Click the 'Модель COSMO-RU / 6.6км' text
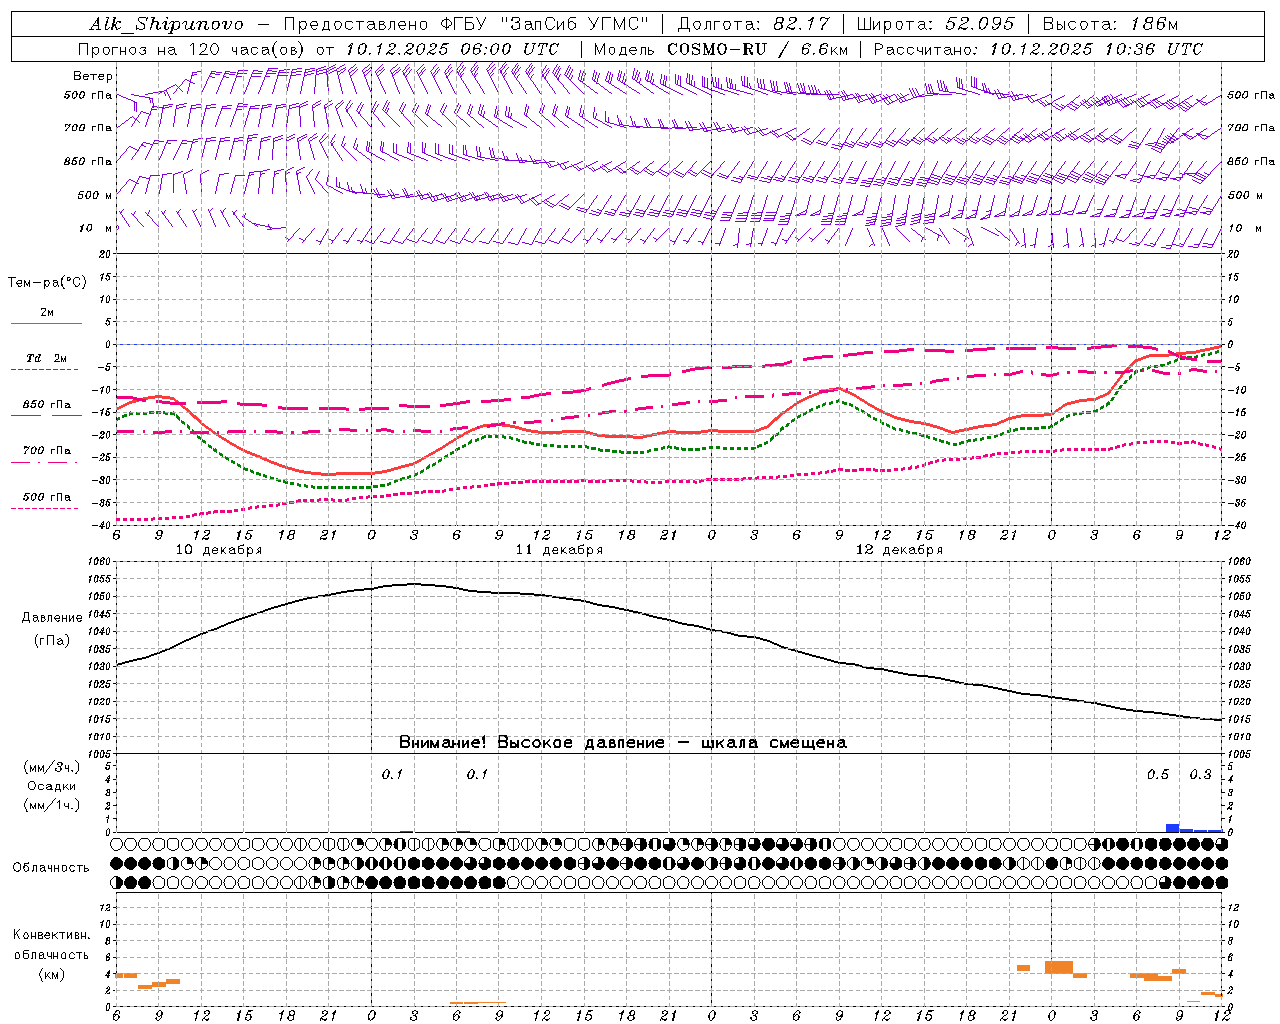The height and width of the screenshot is (1024, 1280). tap(721, 49)
